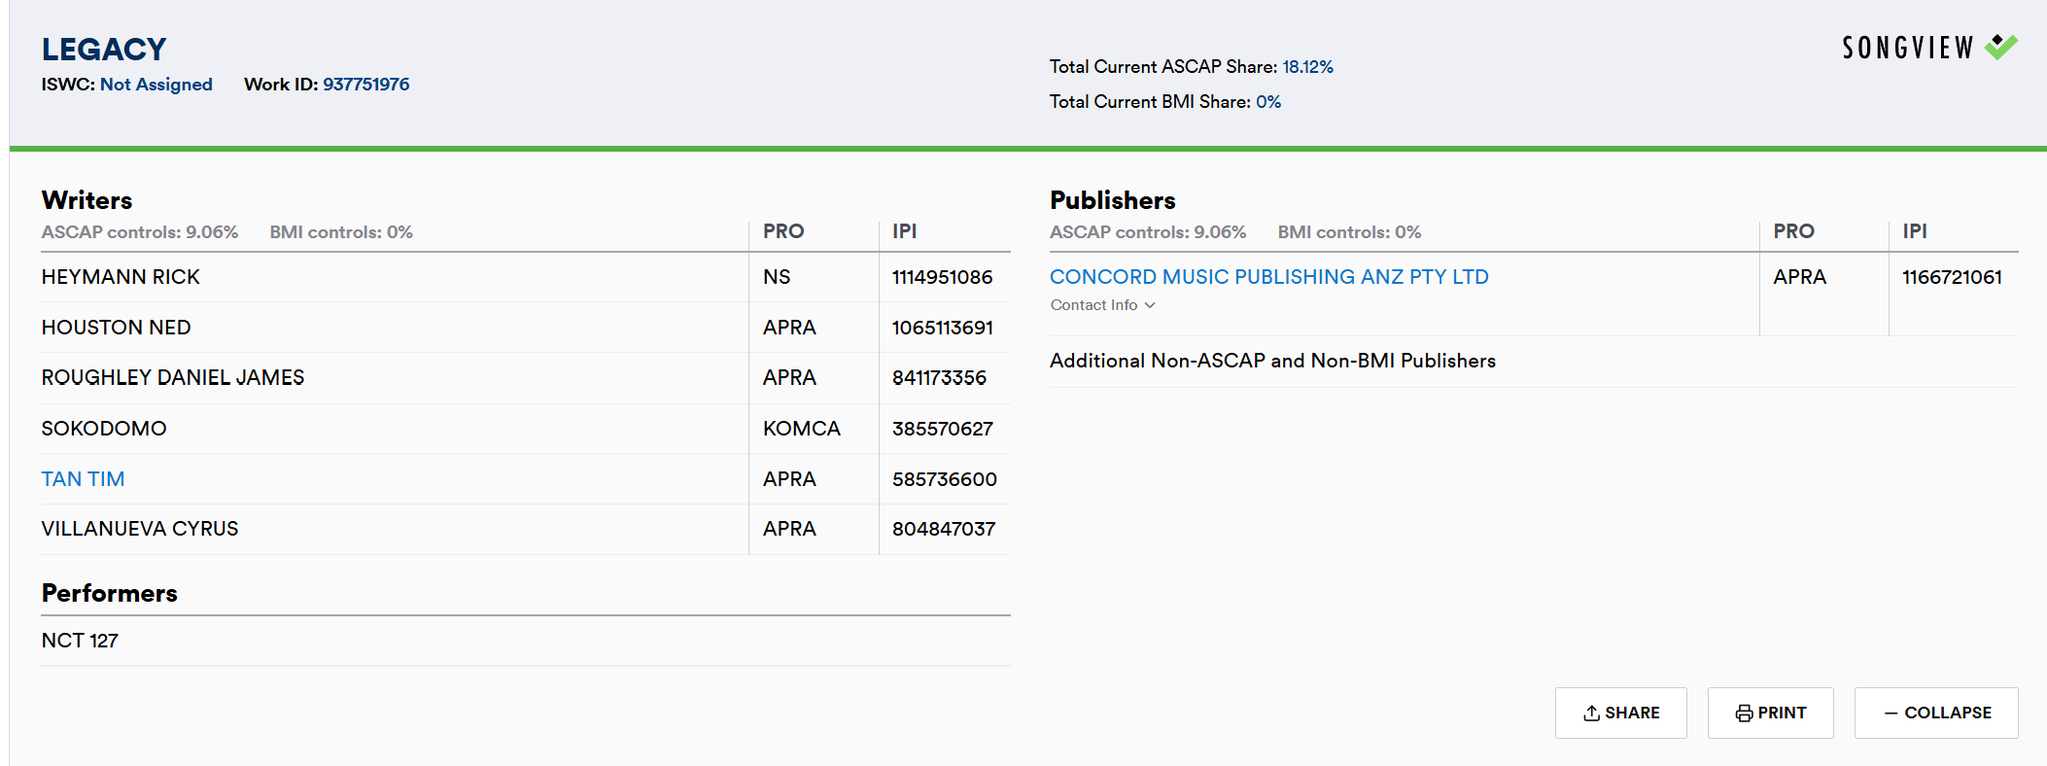This screenshot has height=766, width=2047.
Task: Click IPI number 841173356
Action: (939, 378)
